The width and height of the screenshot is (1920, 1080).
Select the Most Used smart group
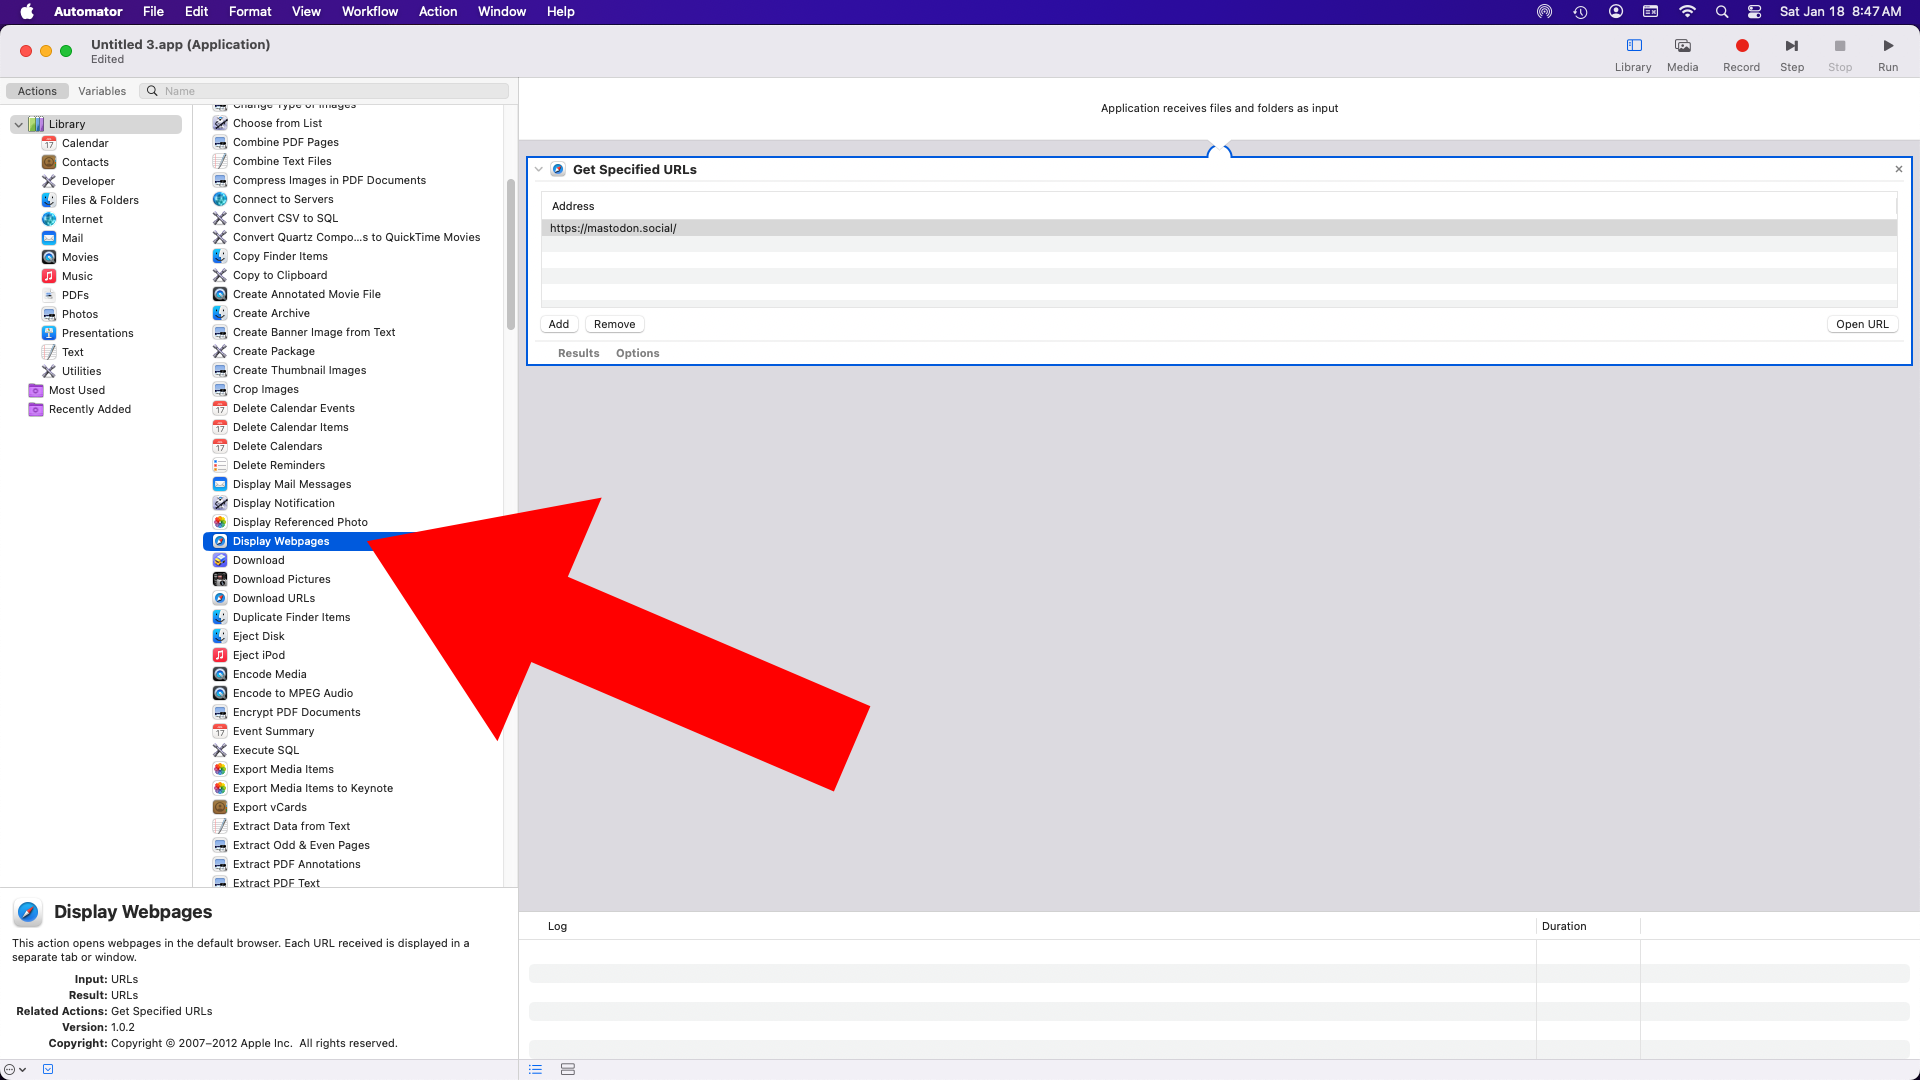pos(77,390)
